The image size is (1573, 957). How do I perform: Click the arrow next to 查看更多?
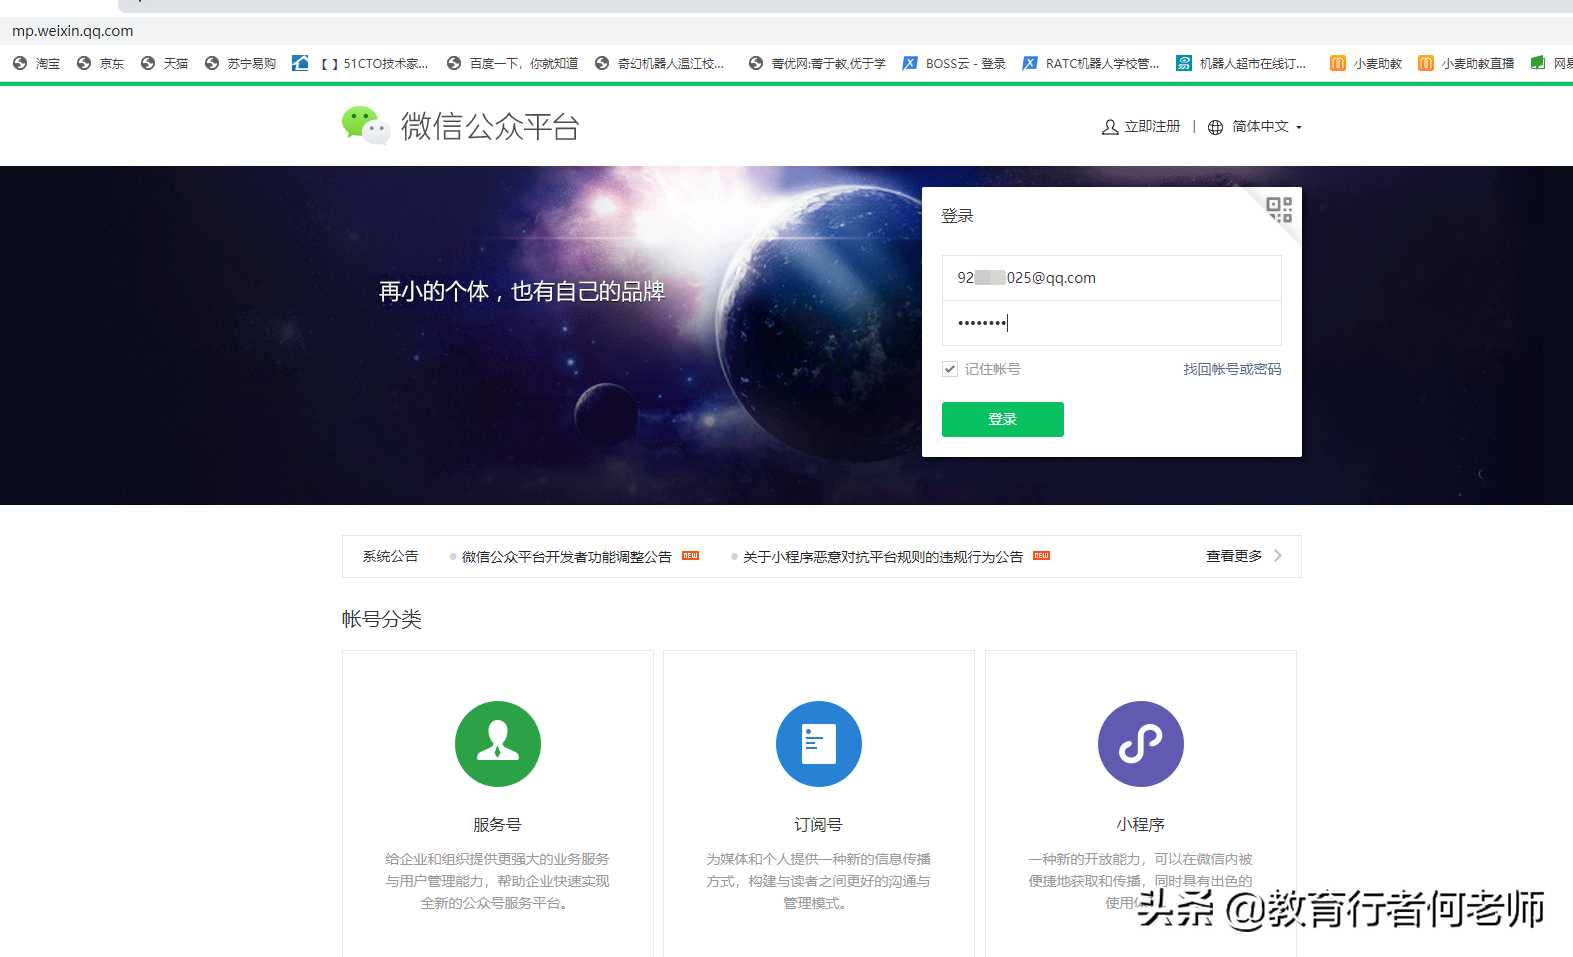coord(1278,556)
